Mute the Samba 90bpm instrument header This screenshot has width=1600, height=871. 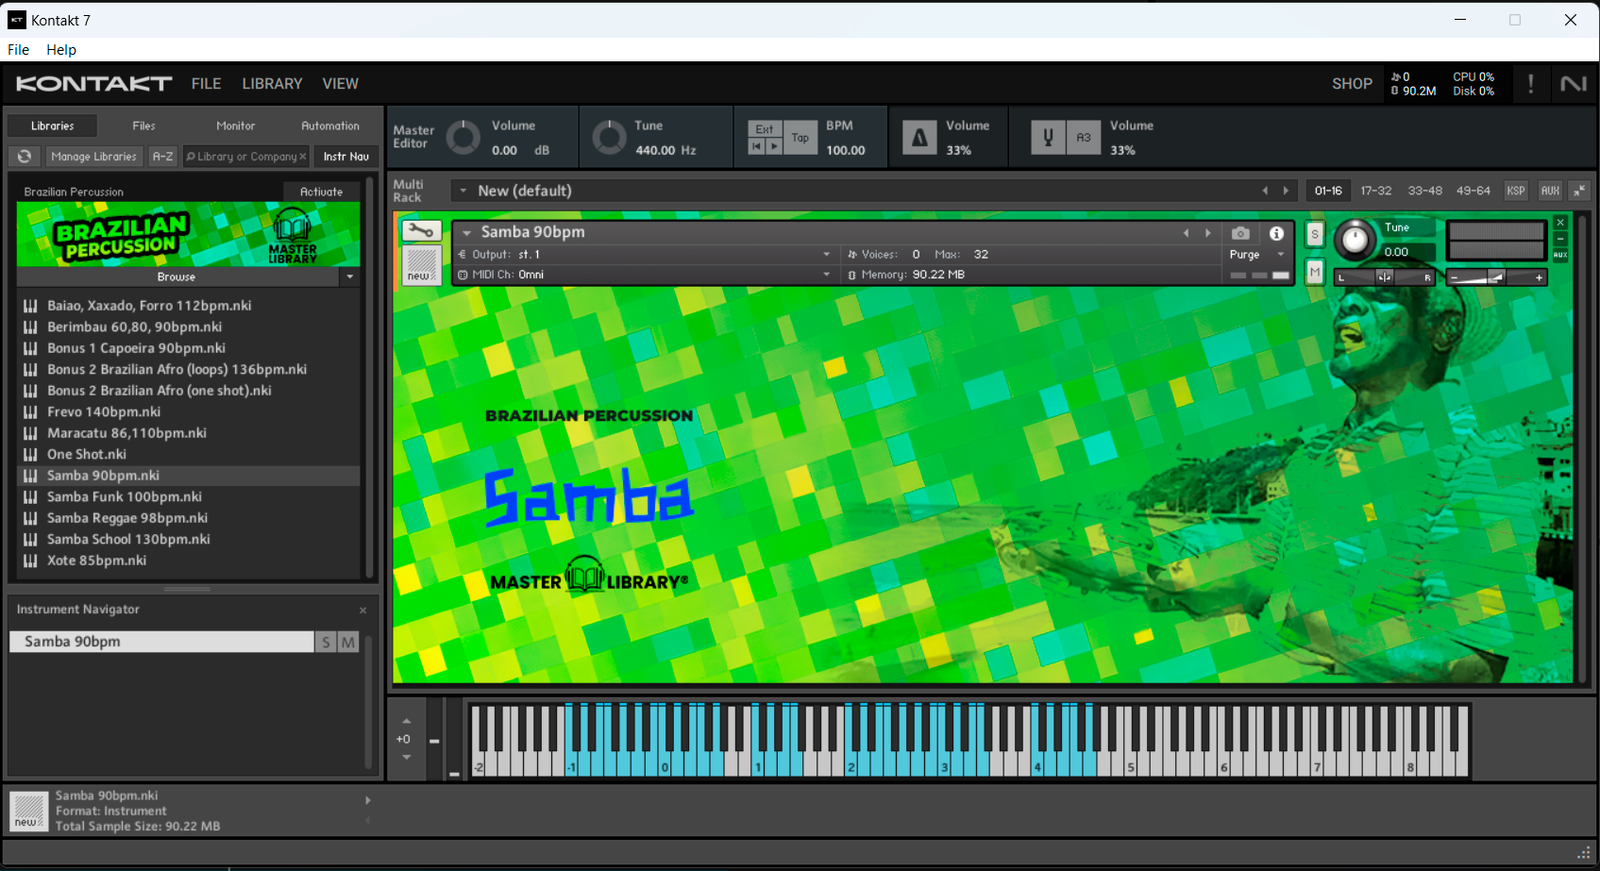(1315, 272)
